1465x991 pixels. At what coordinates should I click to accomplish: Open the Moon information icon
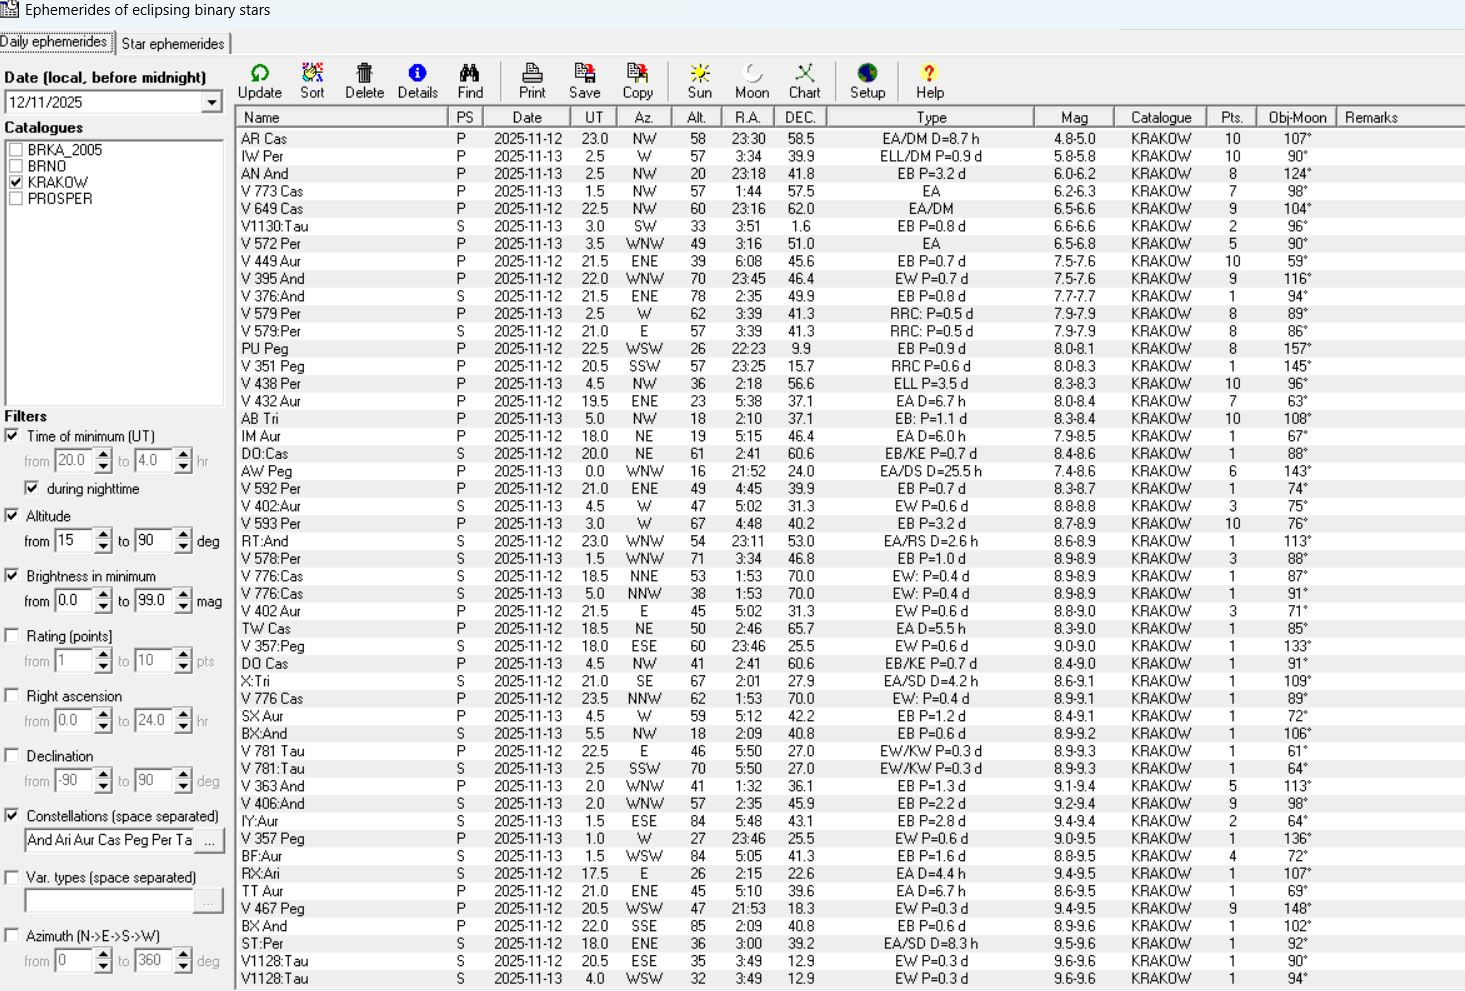(752, 80)
